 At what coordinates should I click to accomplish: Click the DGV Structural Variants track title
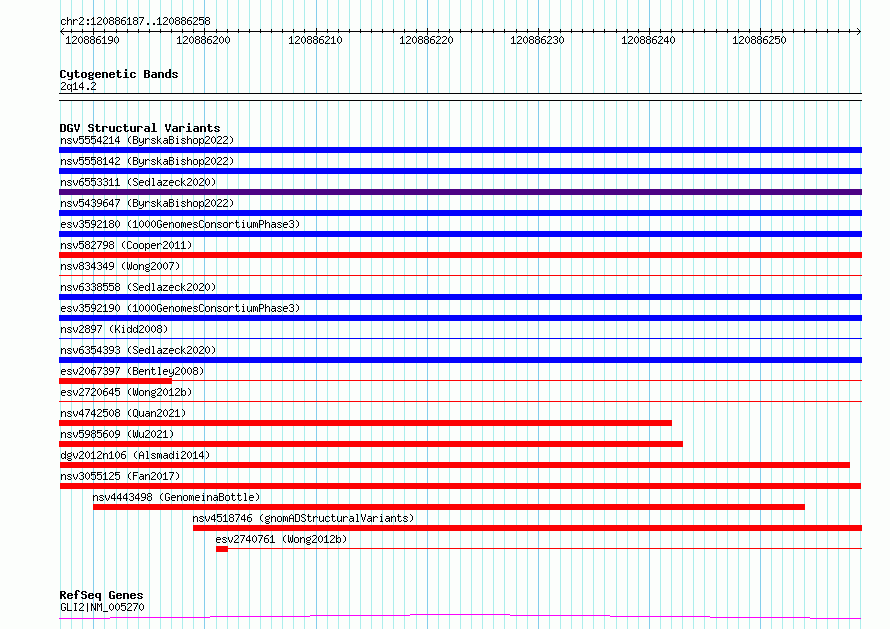(x=140, y=128)
